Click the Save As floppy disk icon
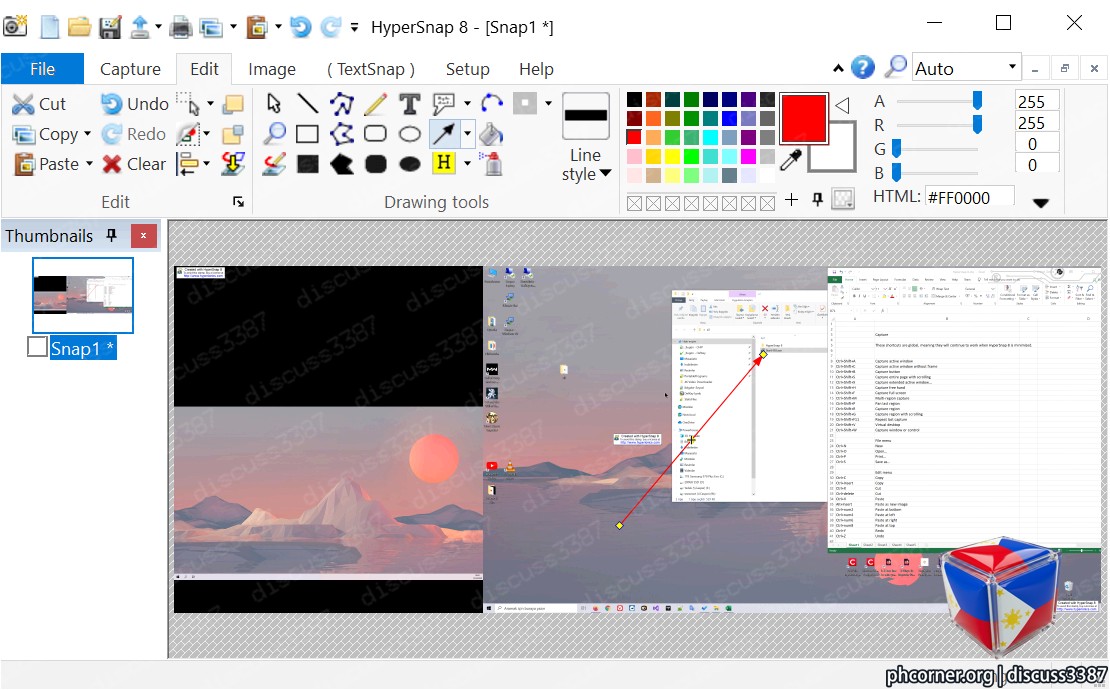The image size is (1110, 690). (x=110, y=27)
